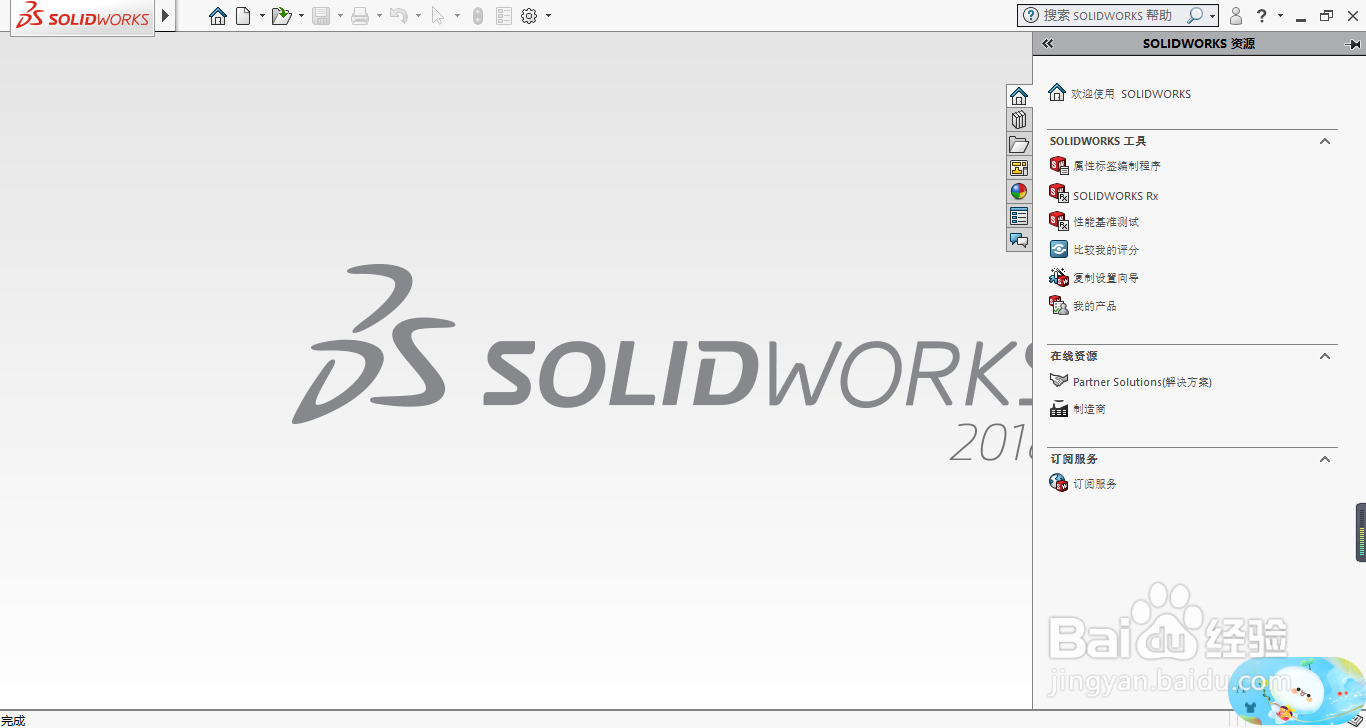Image resolution: width=1366 pixels, height=728 pixels.
Task: Click the Open file folder icon
Action: pyautogui.click(x=281, y=16)
